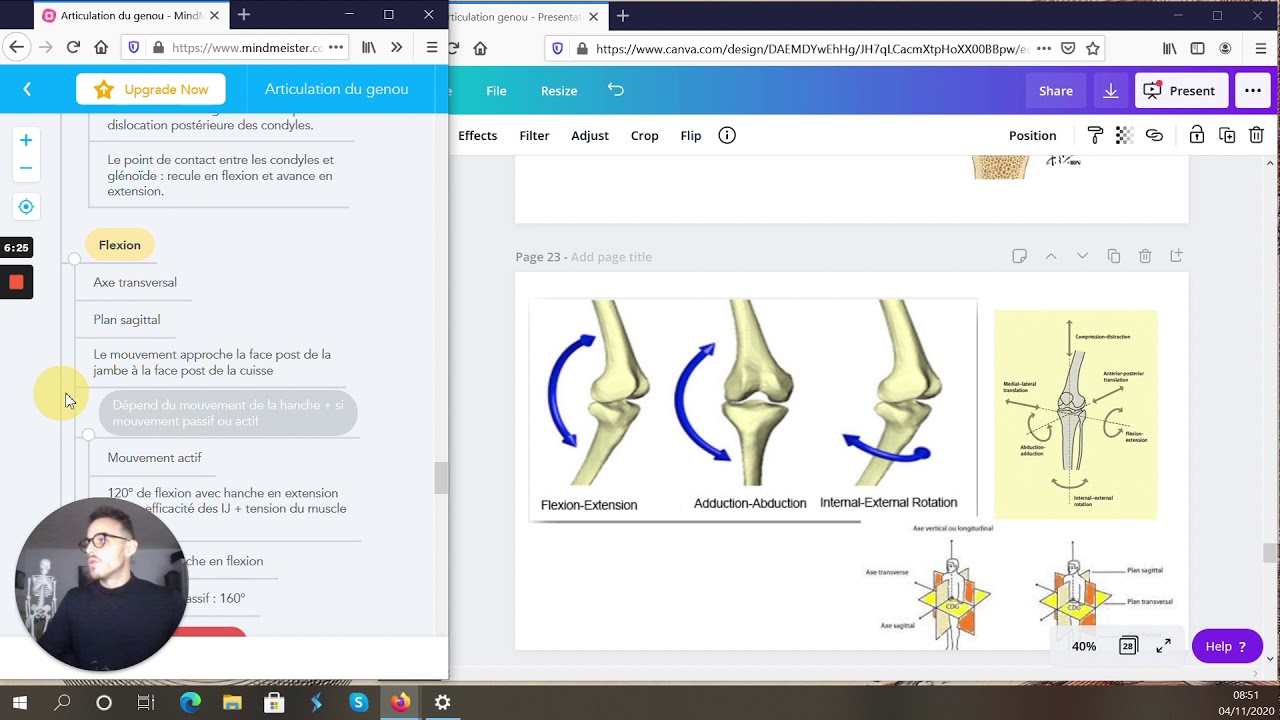Open new tab in MindMeister browser window
This screenshot has width=1280, height=720.
point(244,15)
